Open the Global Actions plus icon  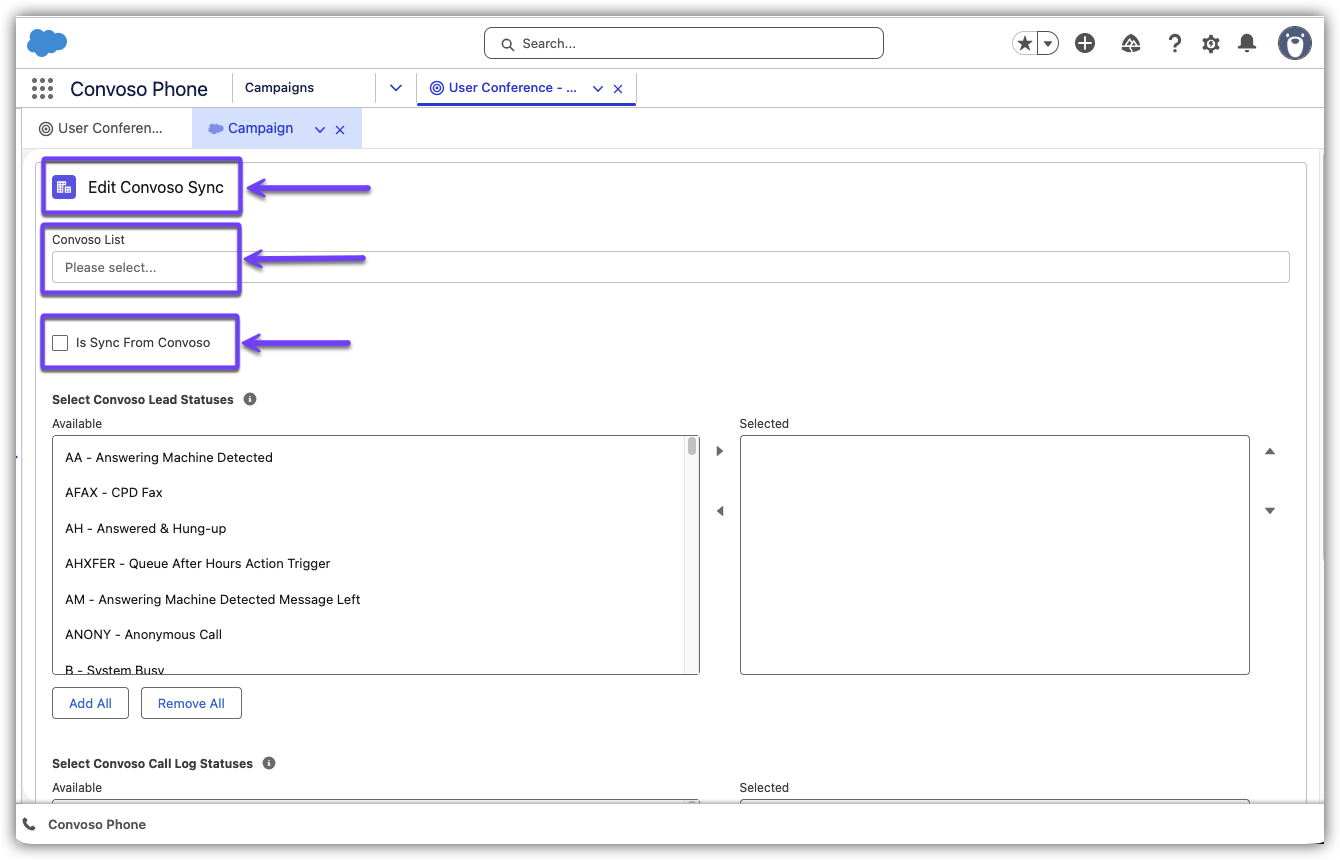pos(1085,43)
